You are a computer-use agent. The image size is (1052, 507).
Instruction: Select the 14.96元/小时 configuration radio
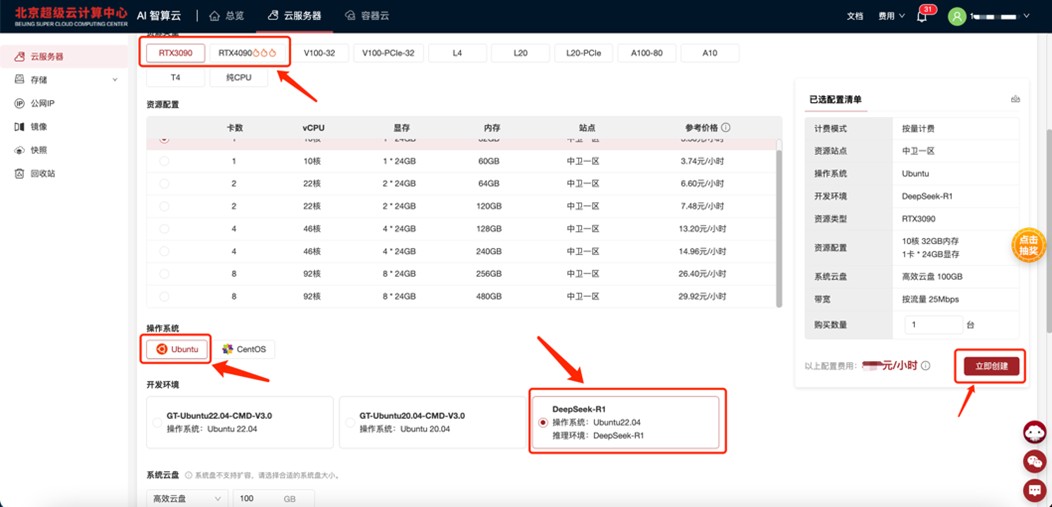[x=164, y=251]
